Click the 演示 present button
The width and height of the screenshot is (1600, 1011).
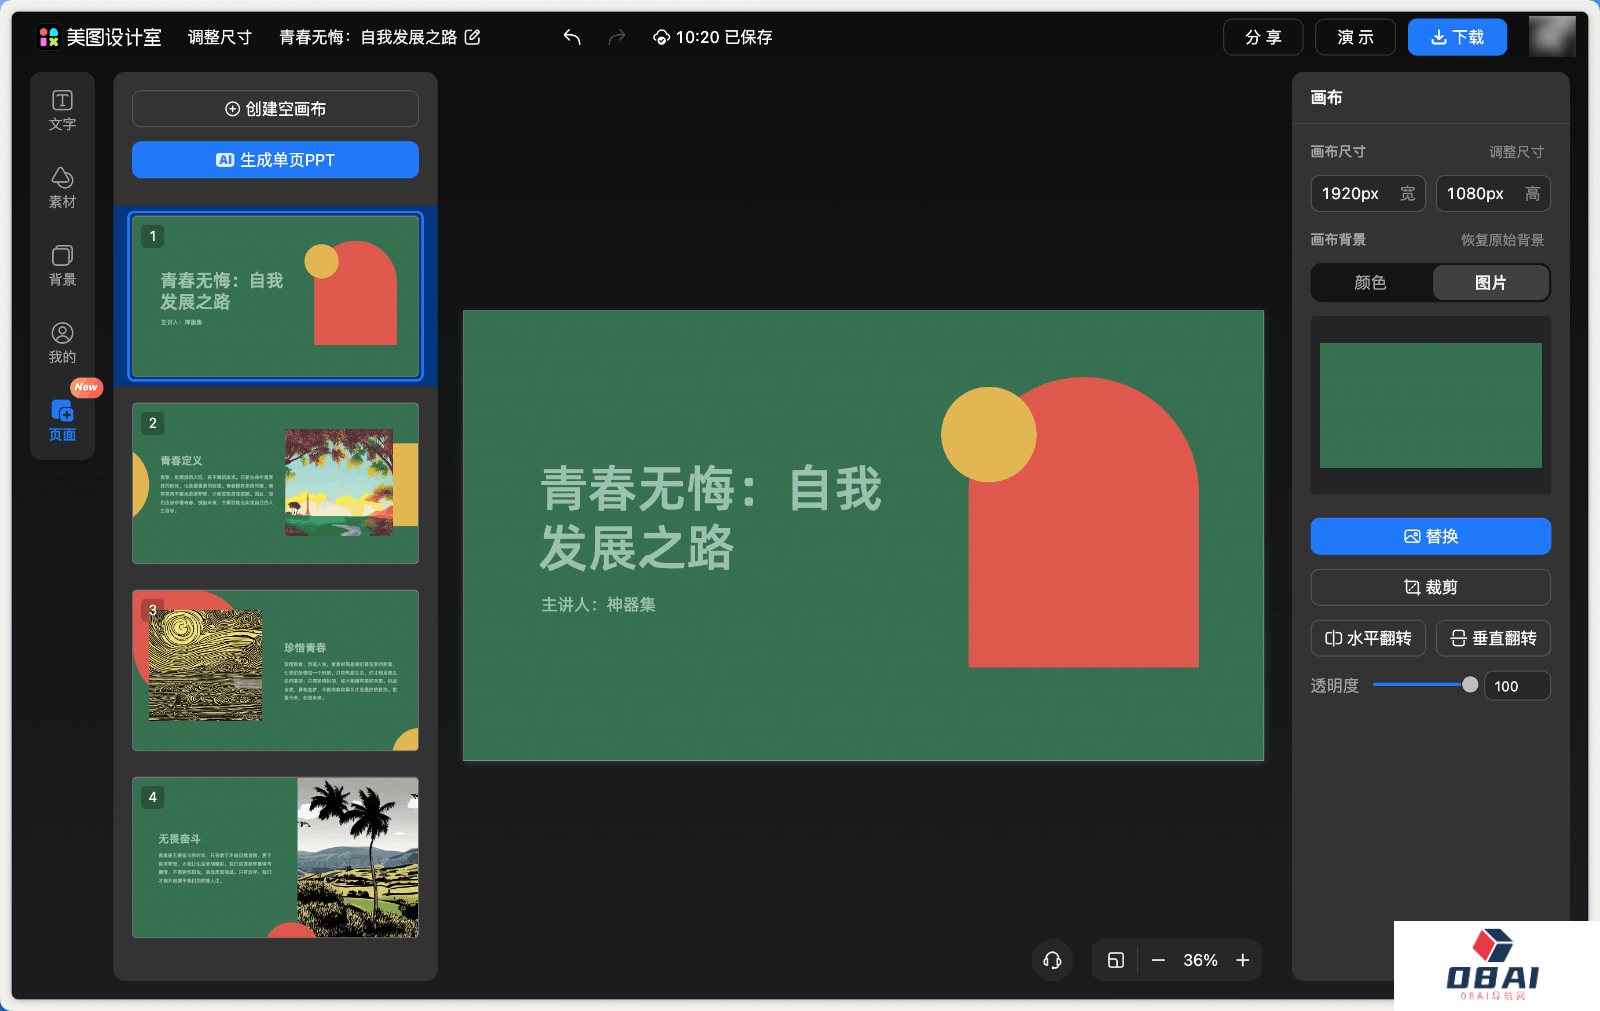[1355, 37]
